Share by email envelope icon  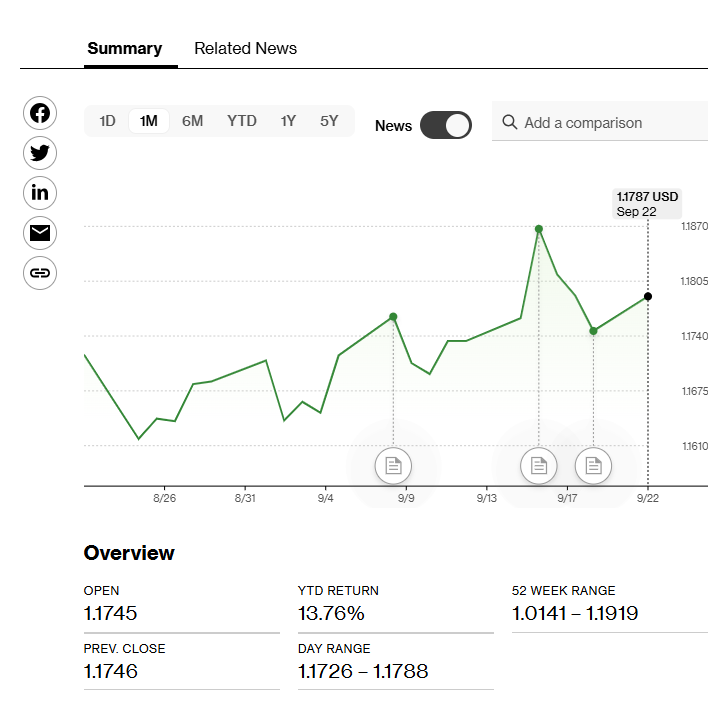40,233
